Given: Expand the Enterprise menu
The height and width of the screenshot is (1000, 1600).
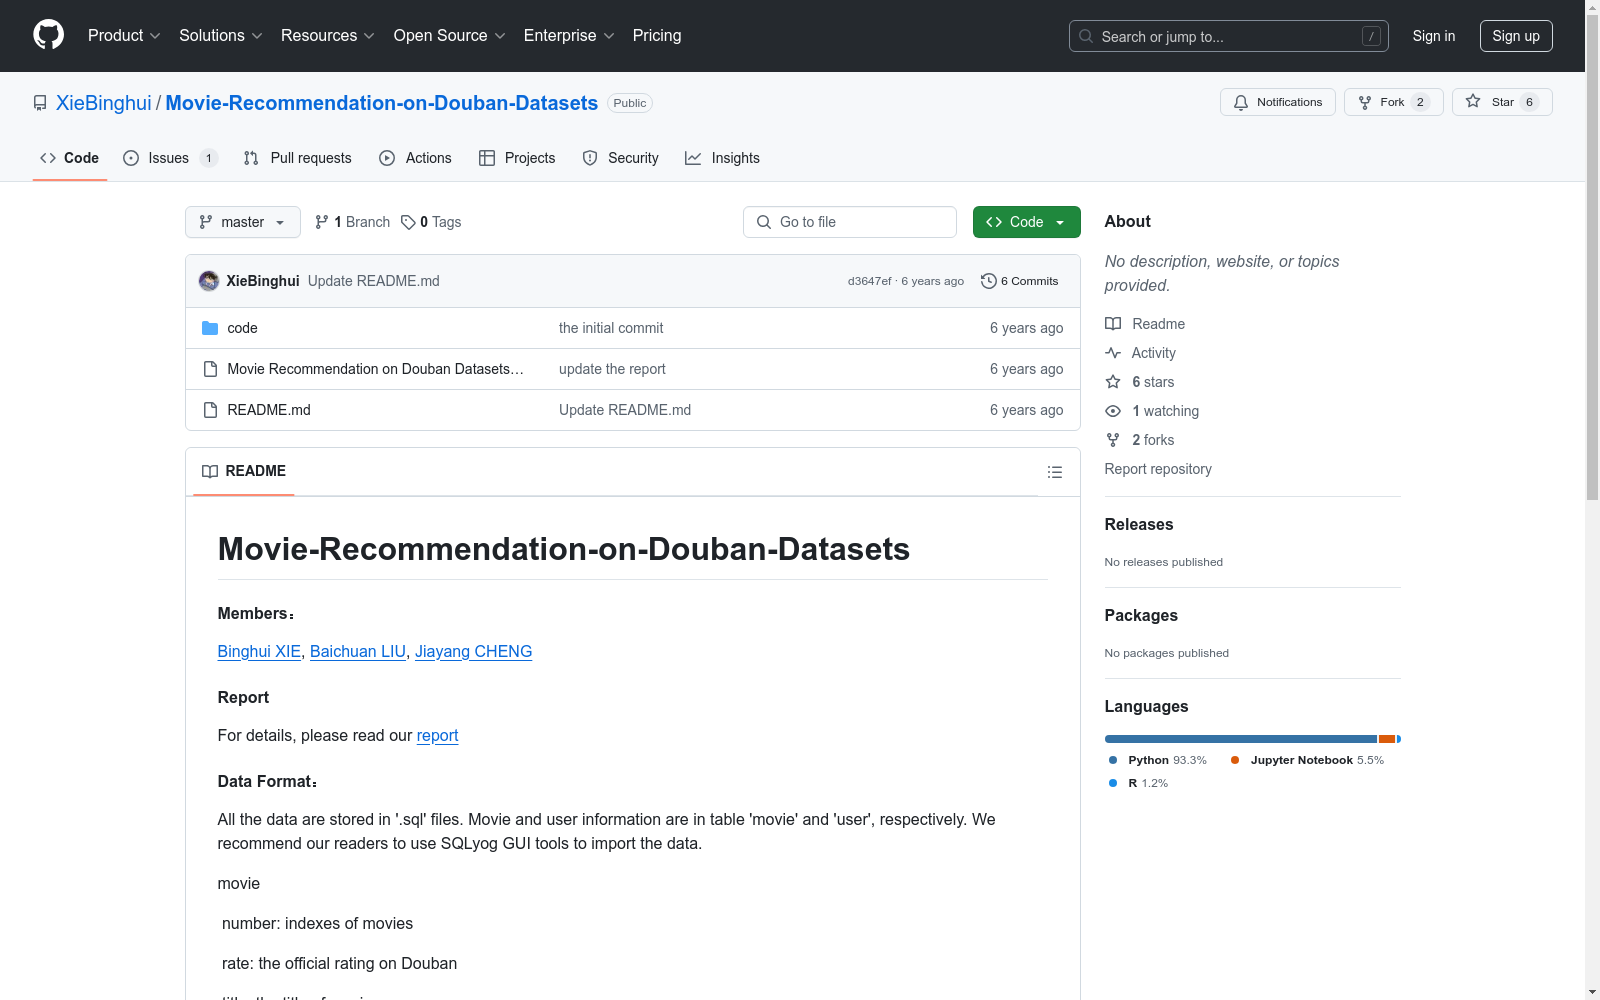Looking at the screenshot, I should click(x=569, y=35).
